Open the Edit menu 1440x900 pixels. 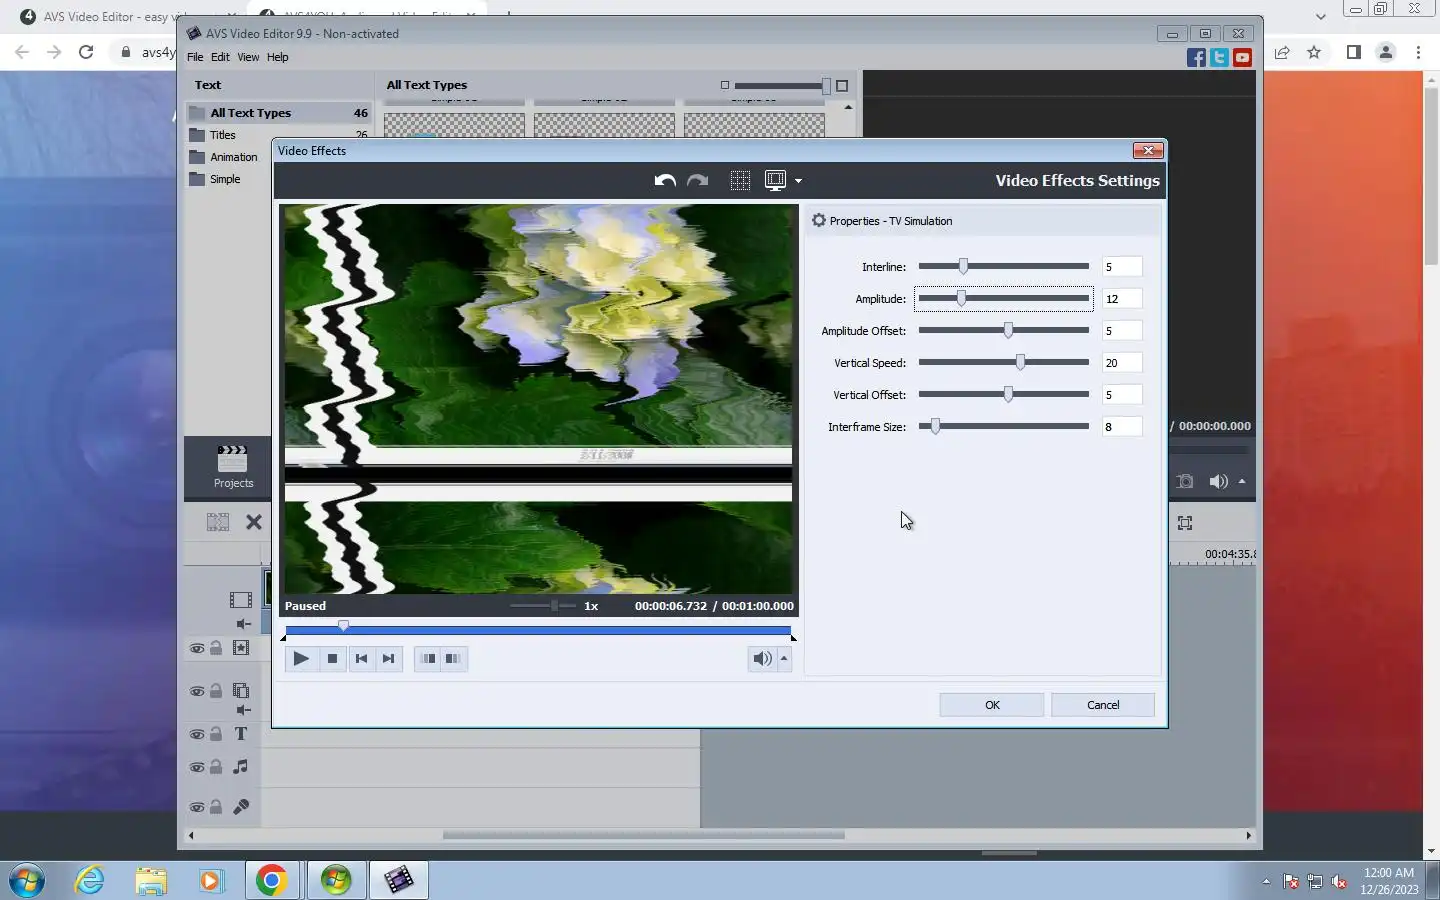pos(220,57)
